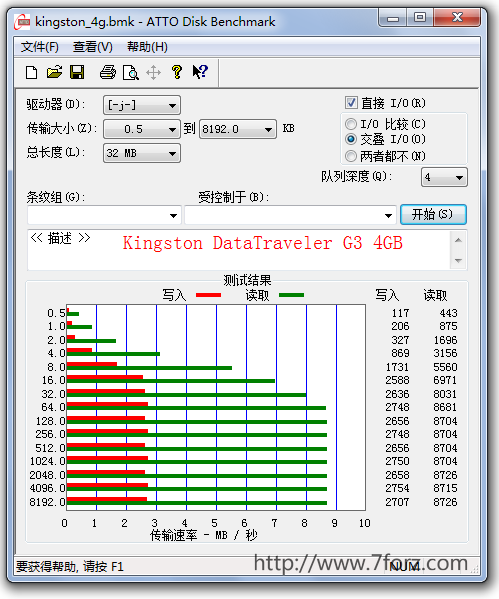This screenshot has height=599, width=499.
Task: Open the 总长度 32 MB dropdown
Action: tap(142, 154)
